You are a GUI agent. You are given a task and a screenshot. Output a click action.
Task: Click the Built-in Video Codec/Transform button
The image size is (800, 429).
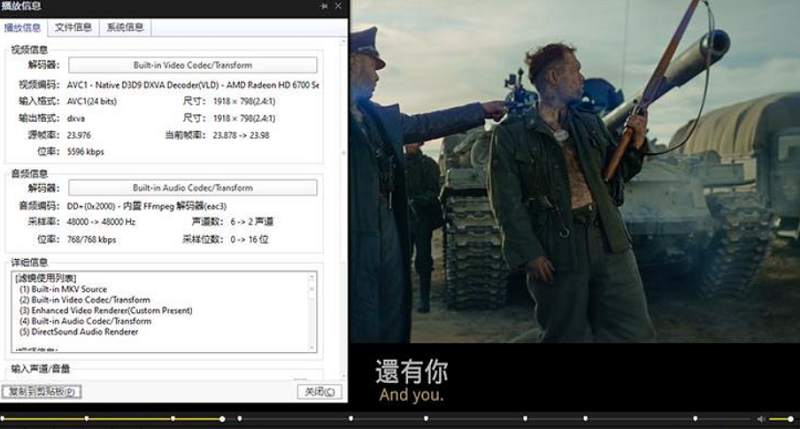pyautogui.click(x=192, y=66)
